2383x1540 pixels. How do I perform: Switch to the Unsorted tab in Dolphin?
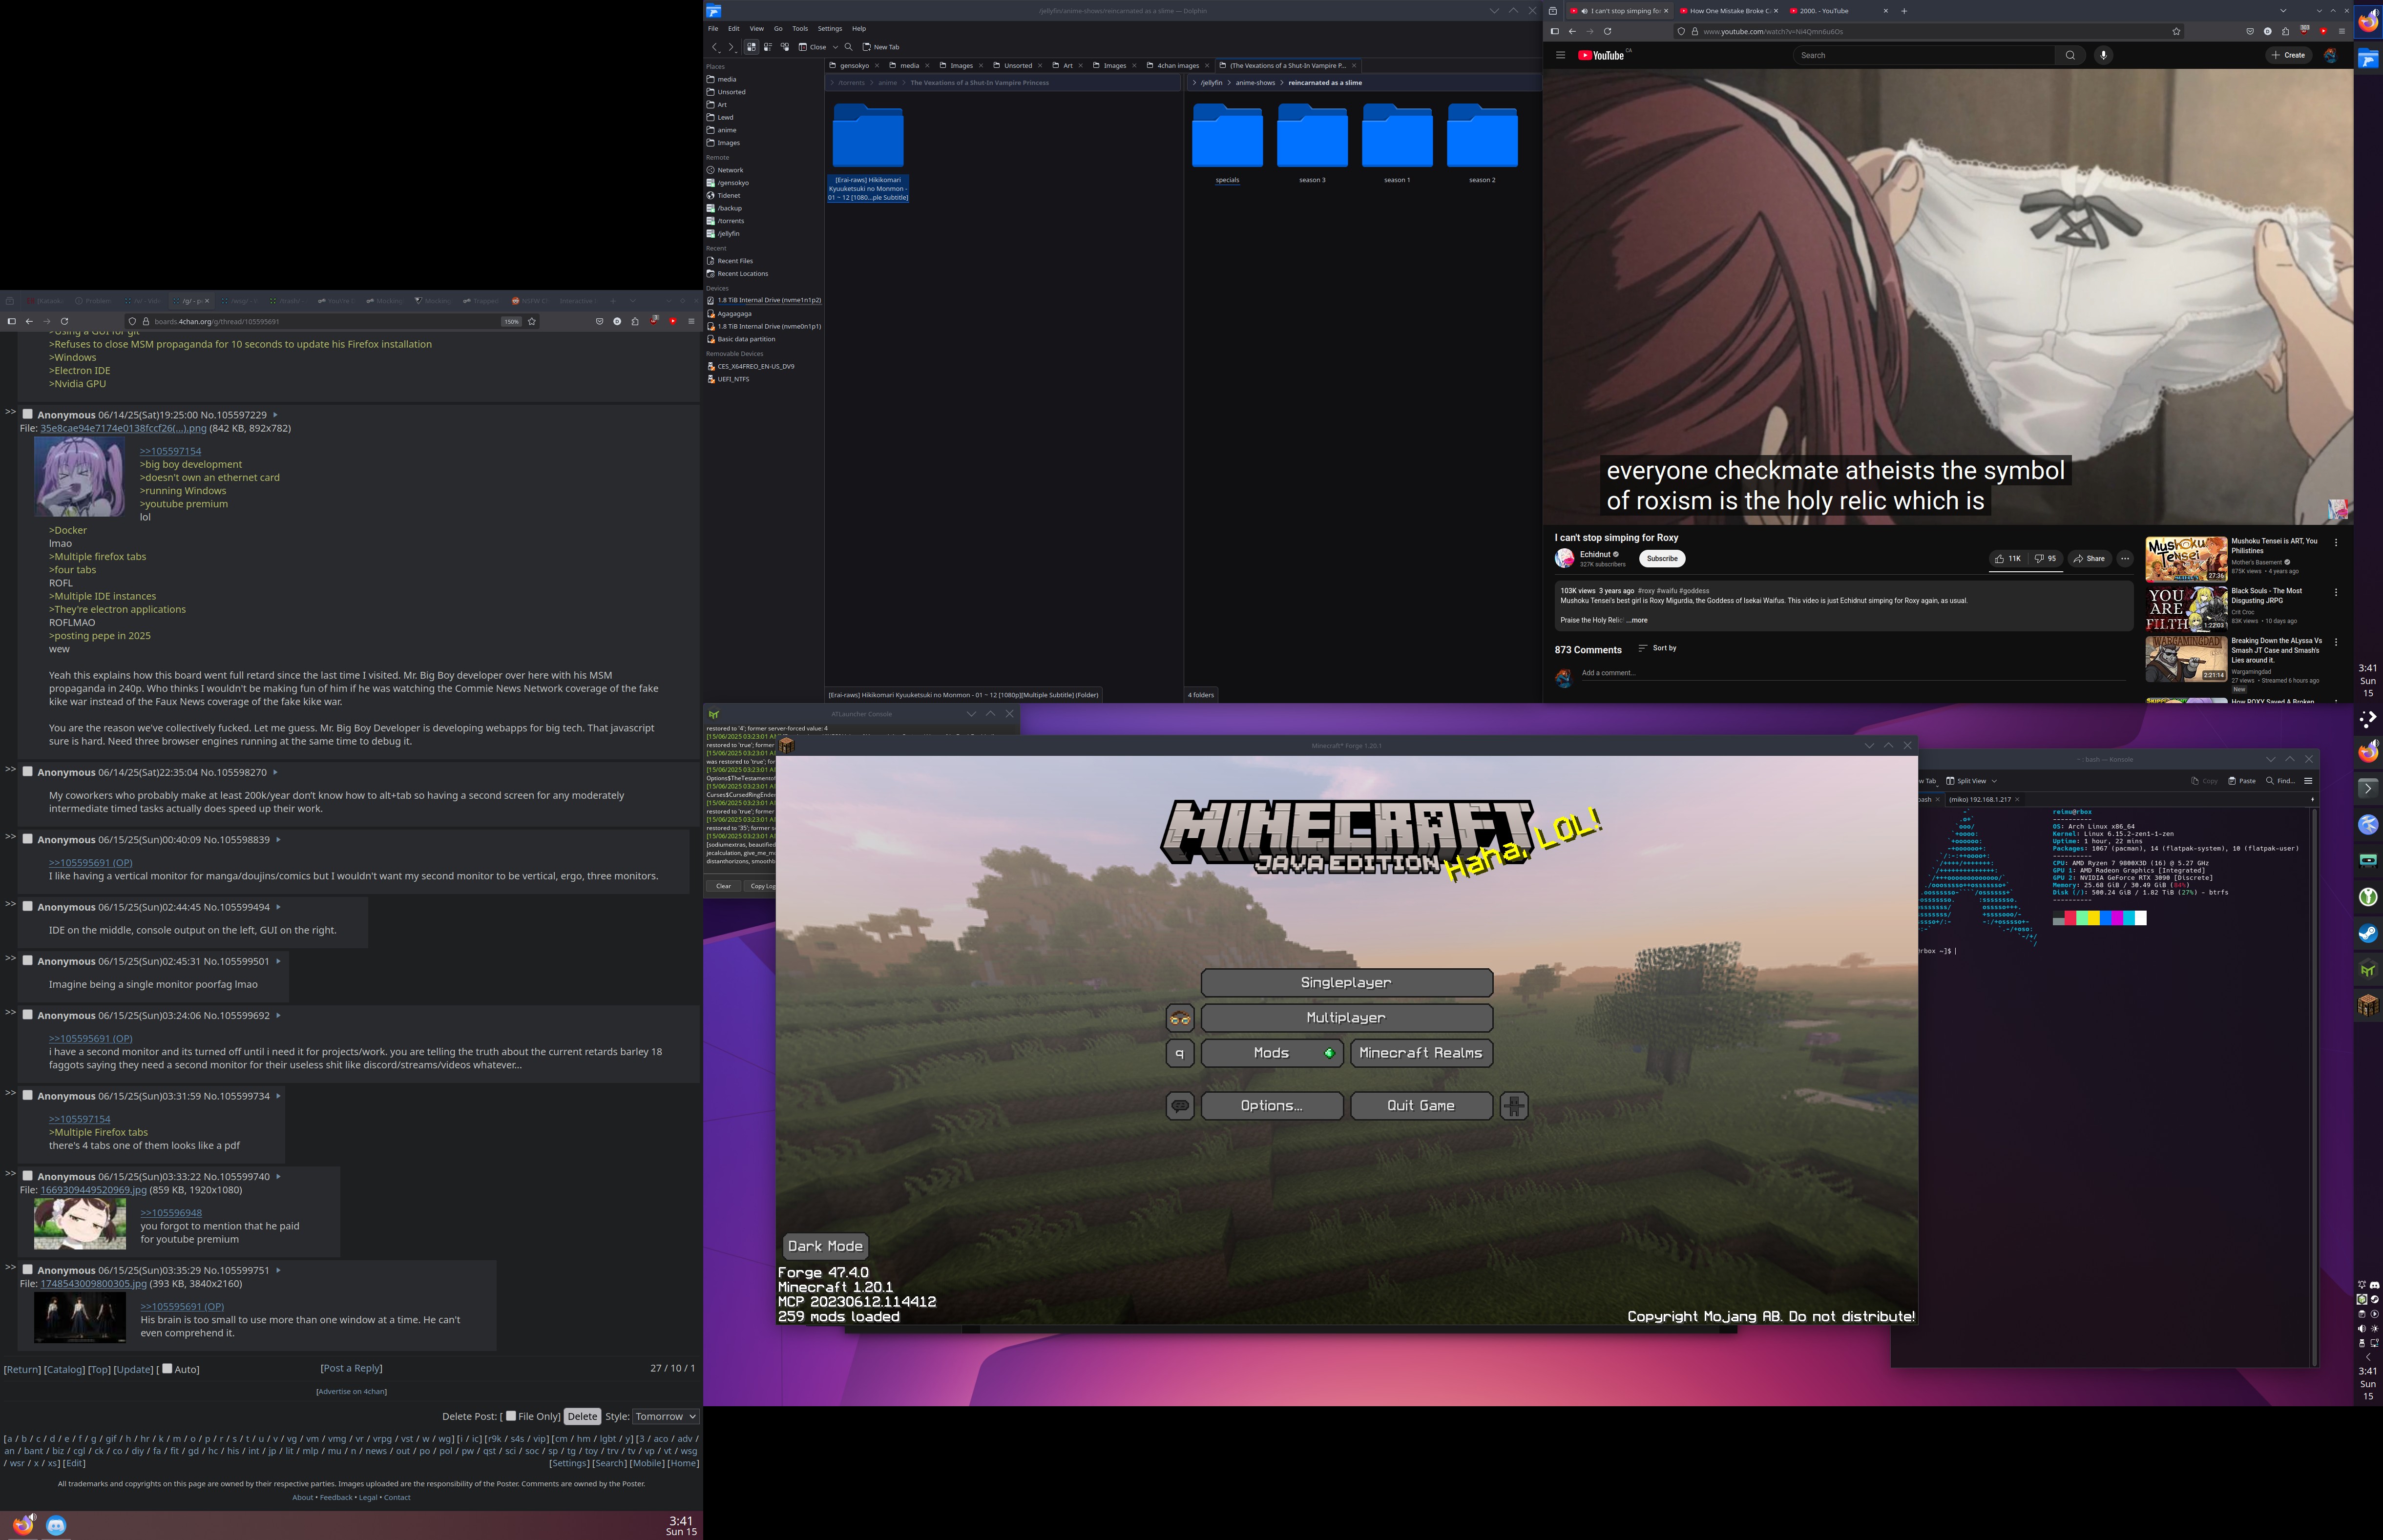pos(1018,66)
